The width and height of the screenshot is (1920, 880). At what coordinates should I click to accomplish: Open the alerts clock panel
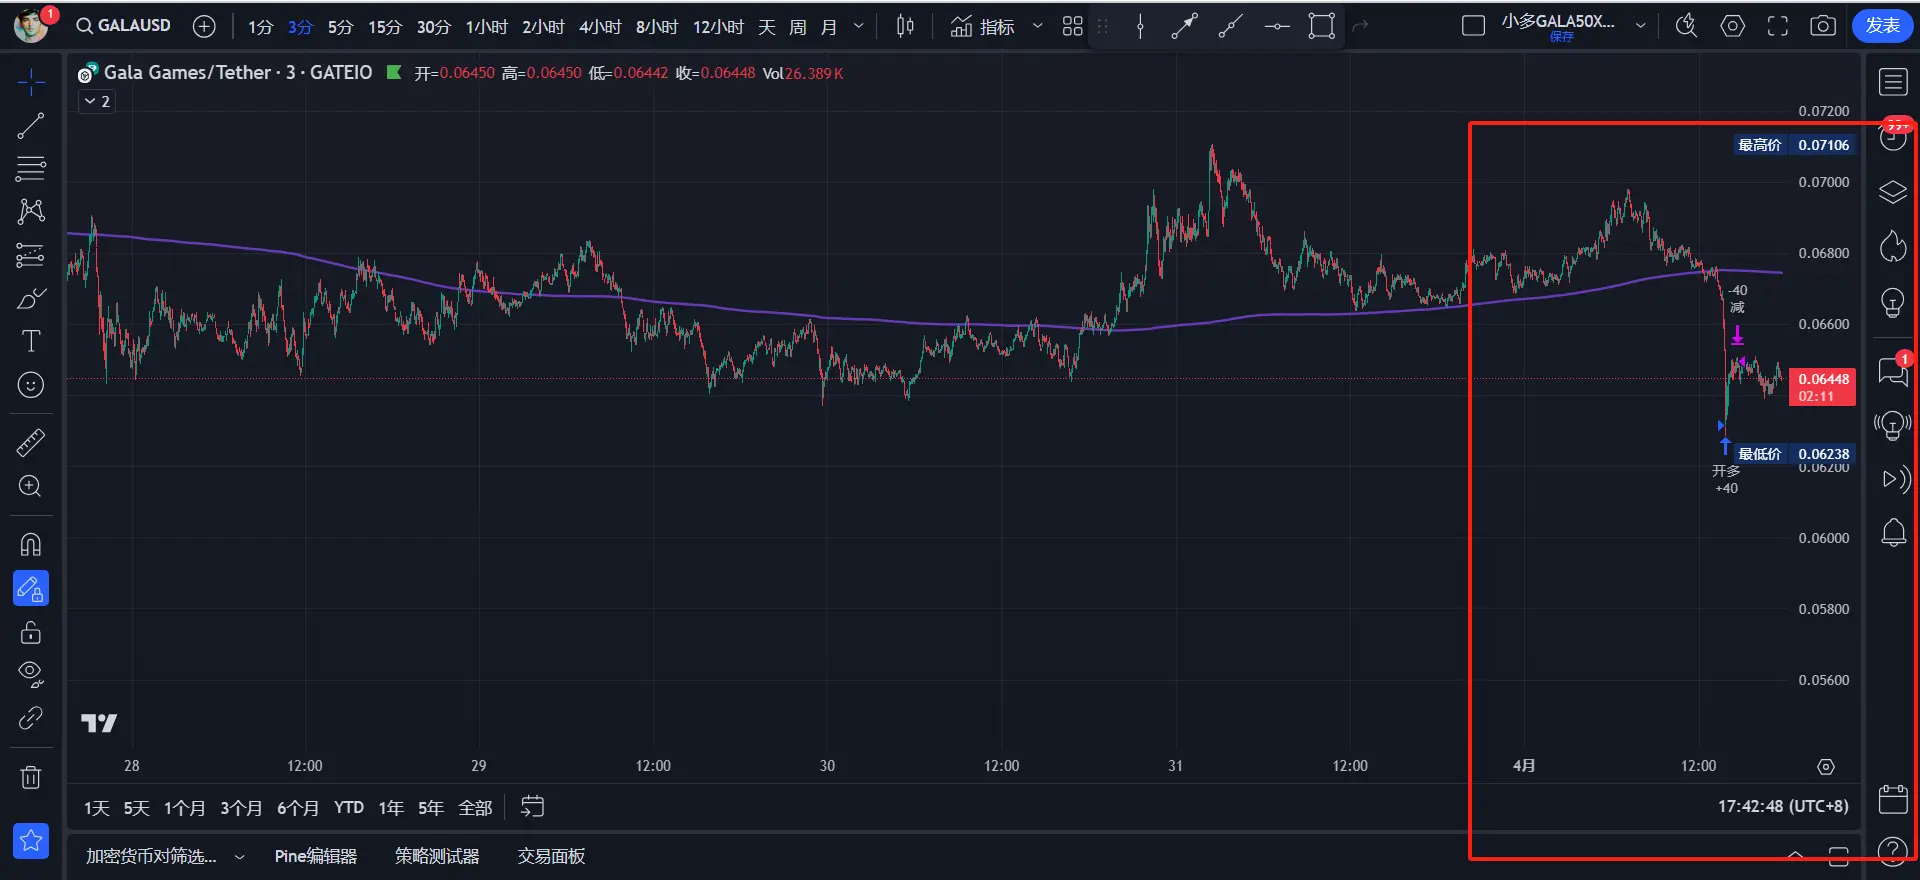click(x=1893, y=137)
